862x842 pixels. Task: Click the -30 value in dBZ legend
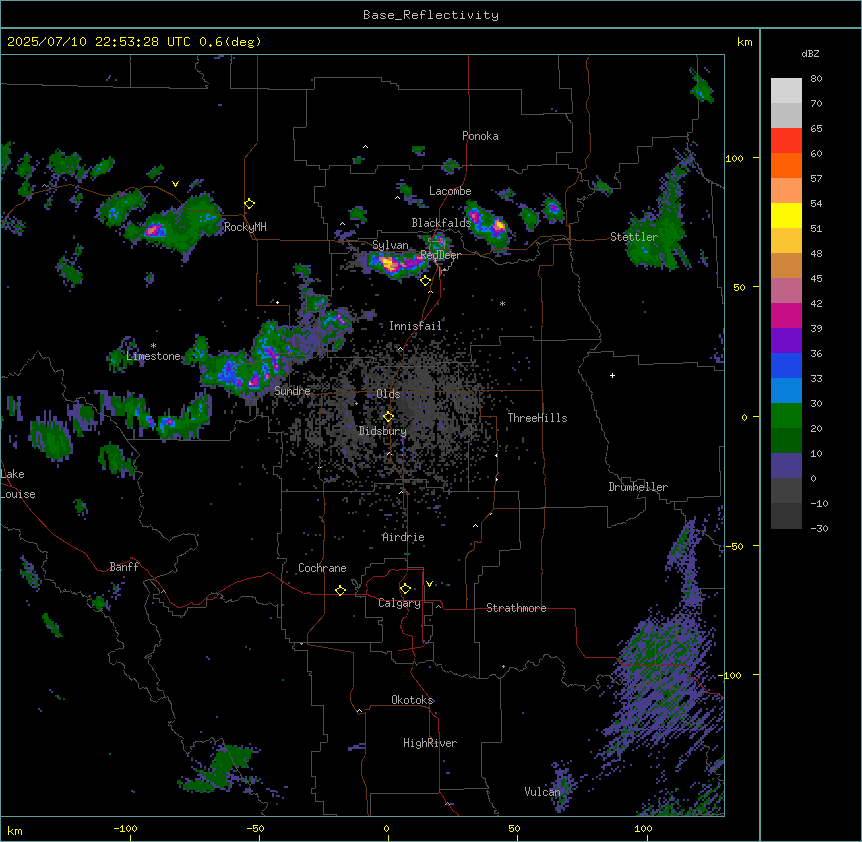pos(819,529)
